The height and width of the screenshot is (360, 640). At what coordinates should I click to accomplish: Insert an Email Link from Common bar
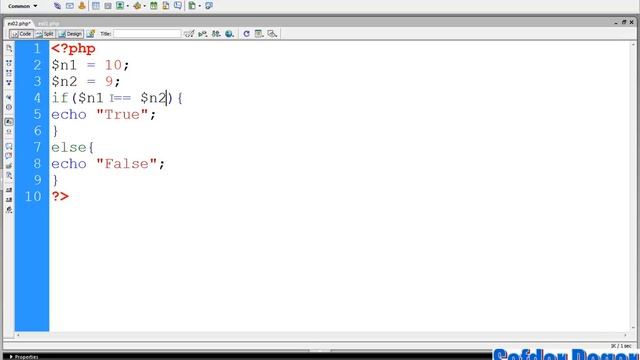tap(70, 6)
